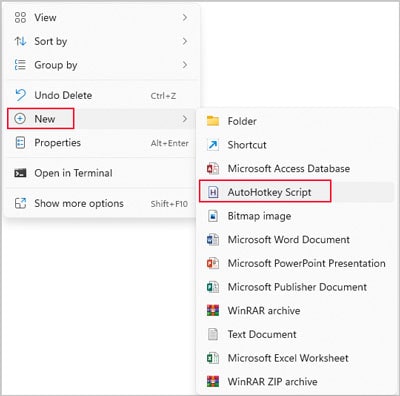Screen dimensions: 400x396
Task: Open the Group by menu entry
Action: 101,65
